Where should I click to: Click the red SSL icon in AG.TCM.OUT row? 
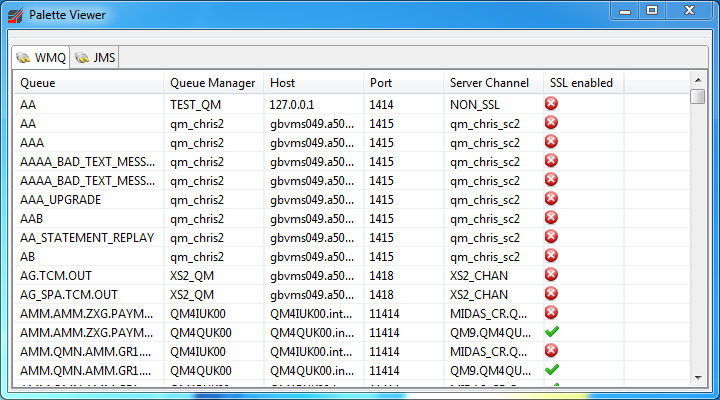coord(551,274)
